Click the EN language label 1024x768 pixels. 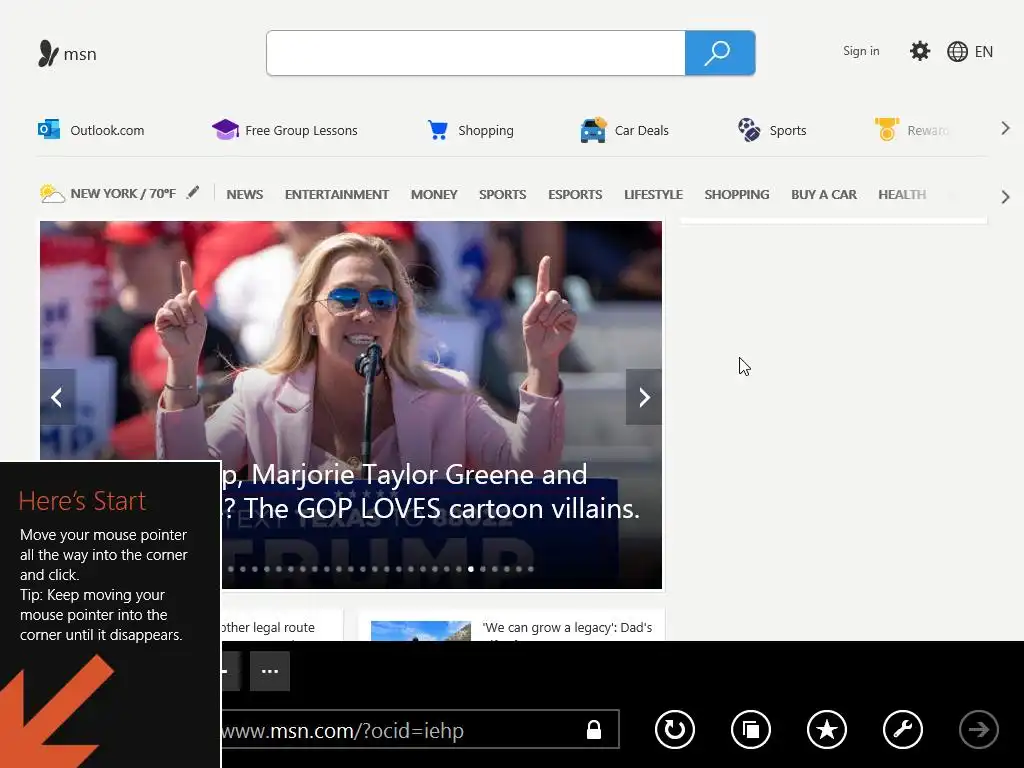[984, 52]
